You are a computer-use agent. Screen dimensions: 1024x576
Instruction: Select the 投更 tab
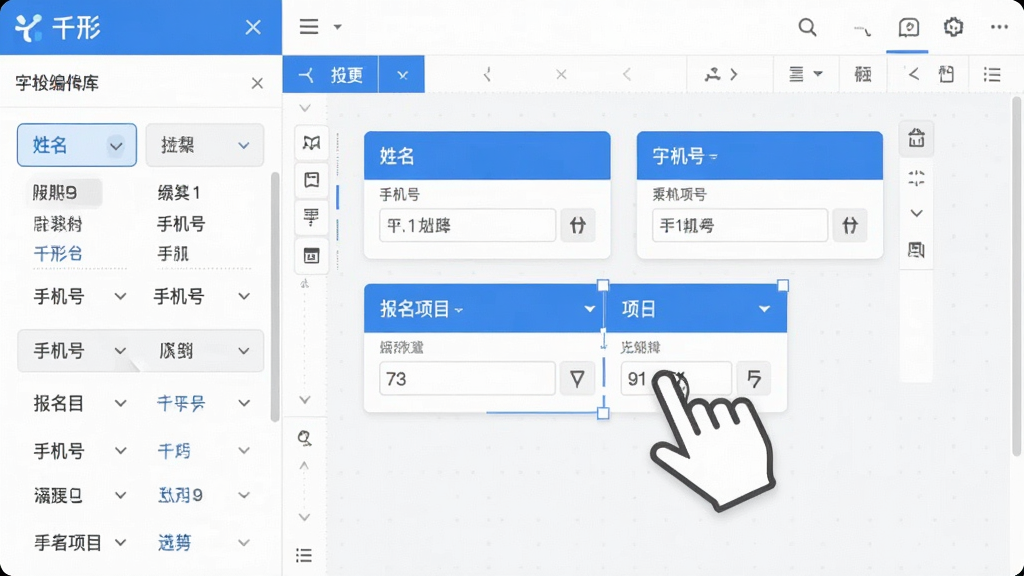331,74
